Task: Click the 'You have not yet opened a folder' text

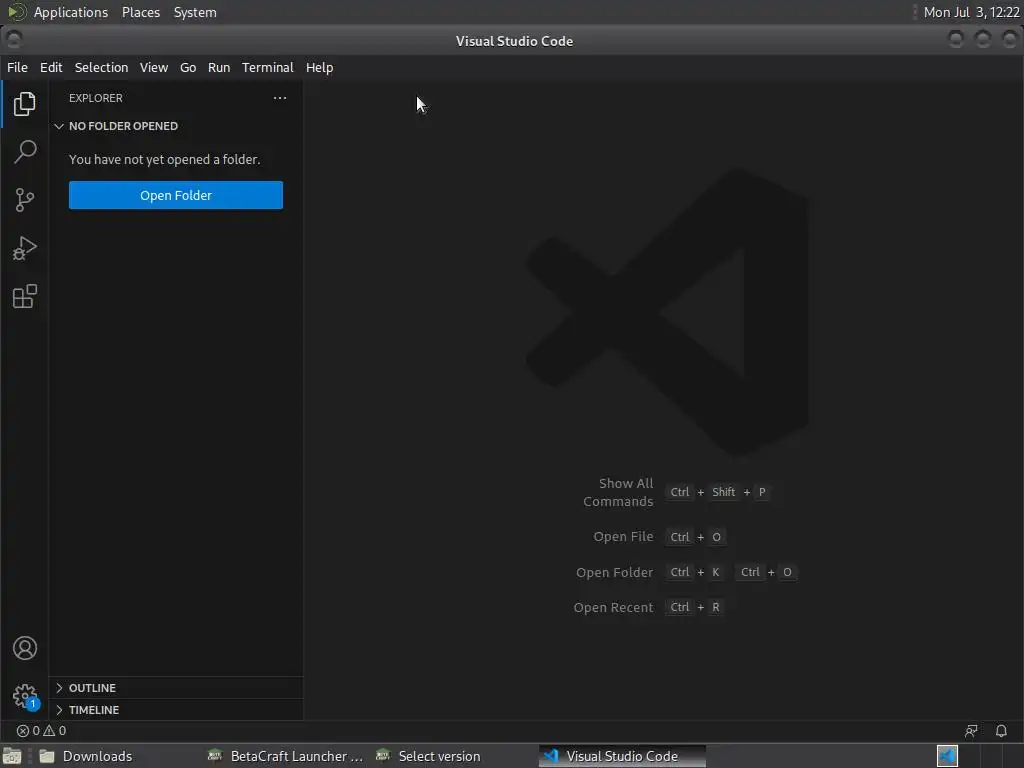Action: click(165, 159)
